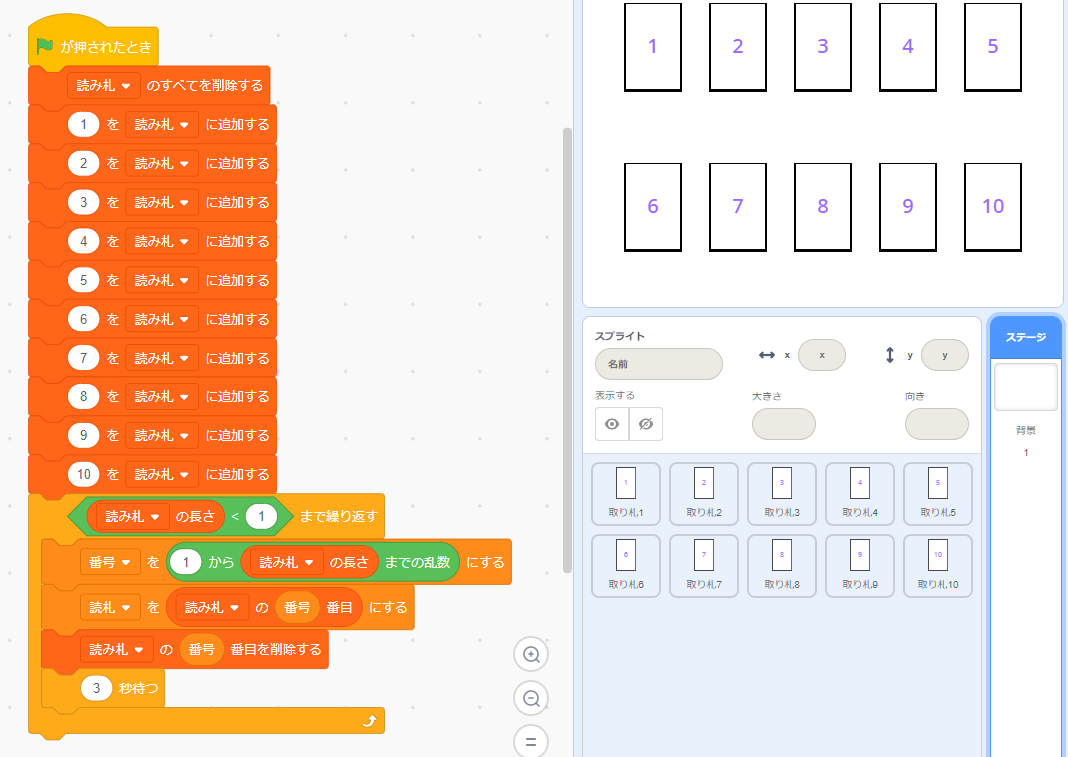The height and width of the screenshot is (757, 1068).
Task: Click card number 3 on the stage
Action: tap(823, 46)
